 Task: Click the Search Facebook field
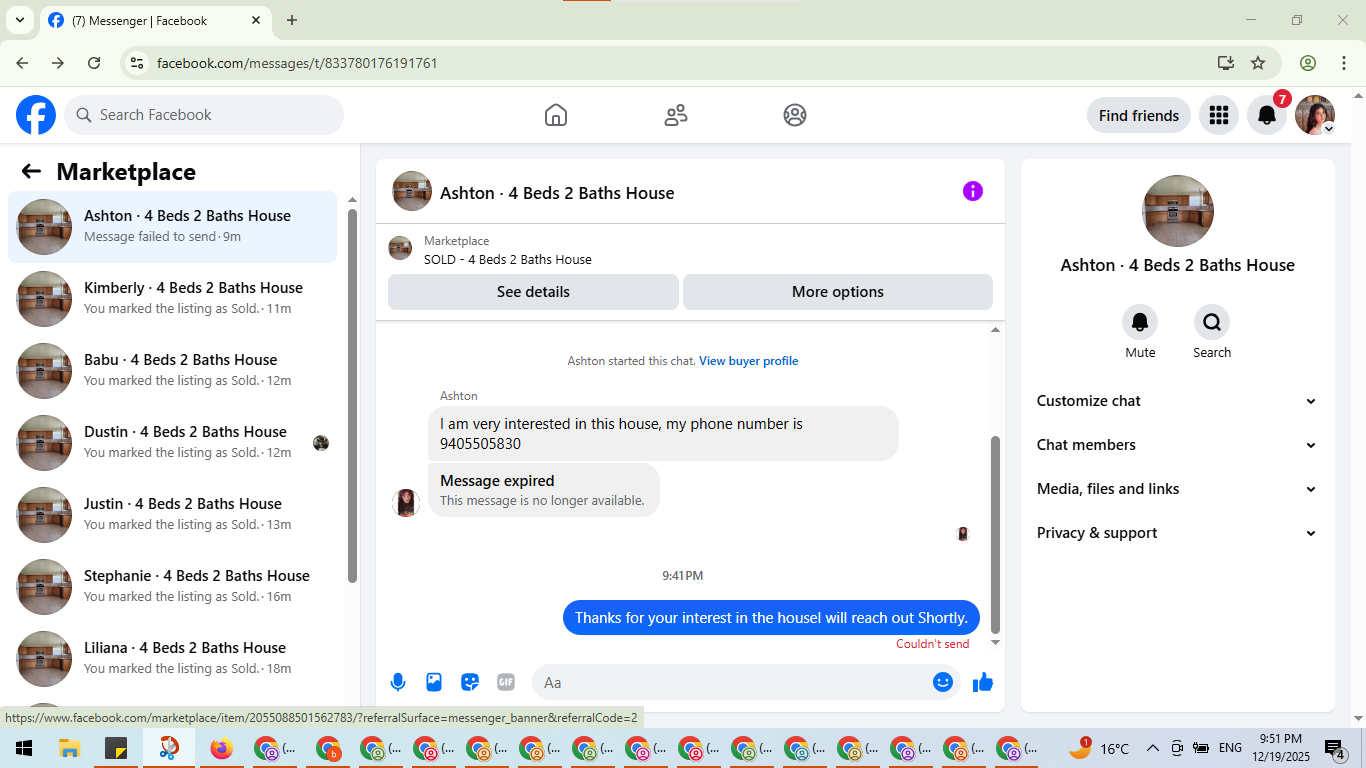pos(204,115)
